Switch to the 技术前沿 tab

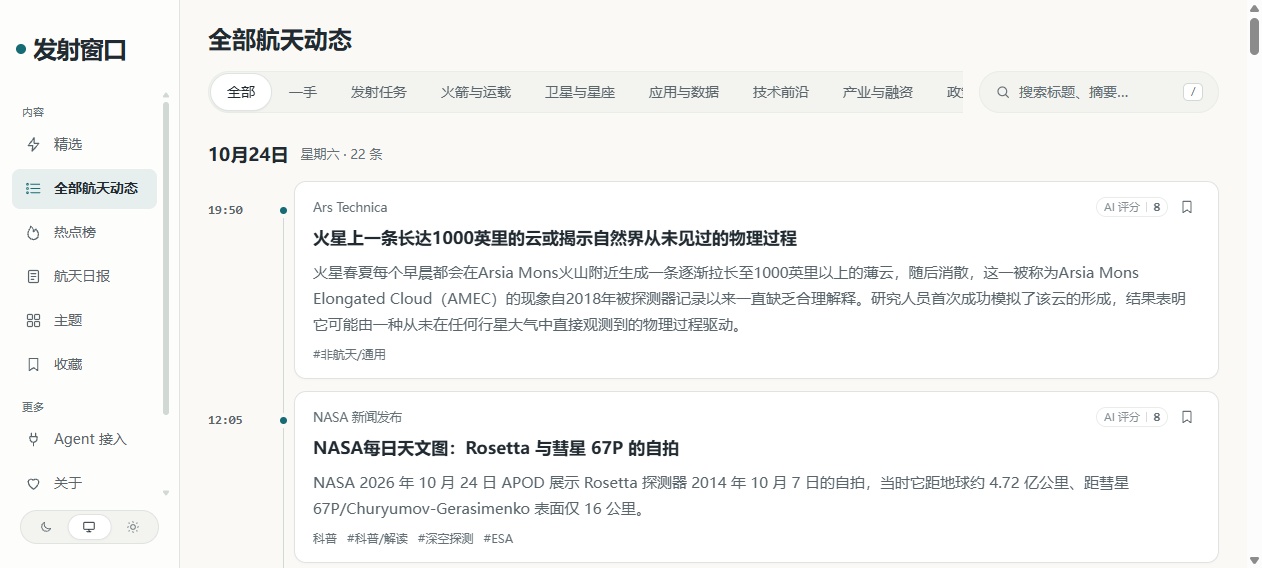[x=781, y=92]
